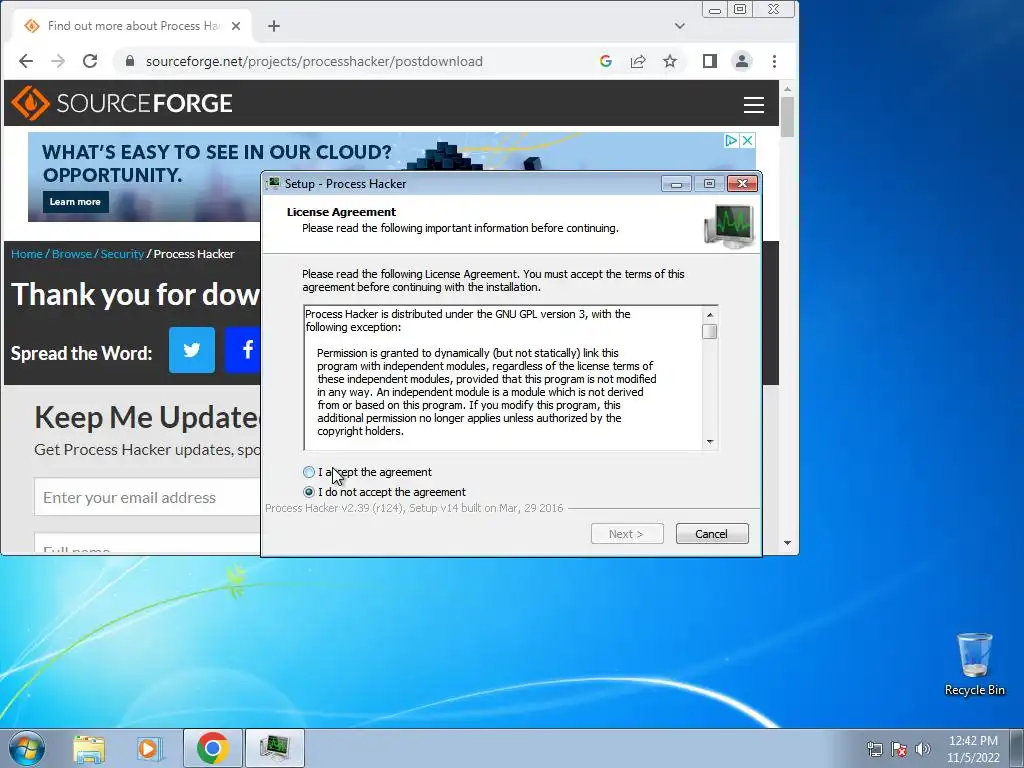Close the ad with the X icon
Screen dimensions: 1024x768
(748, 140)
